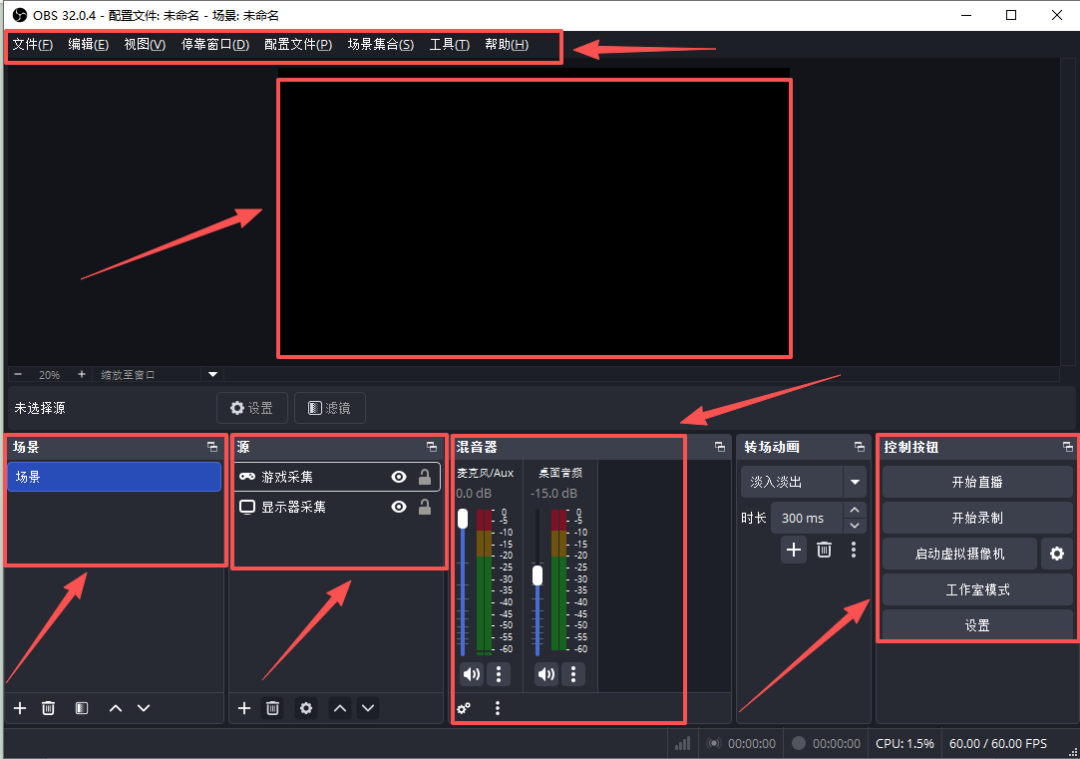This screenshot has width=1080, height=759.
Task: Open scene filters using the filter icon
Action: tap(81, 708)
